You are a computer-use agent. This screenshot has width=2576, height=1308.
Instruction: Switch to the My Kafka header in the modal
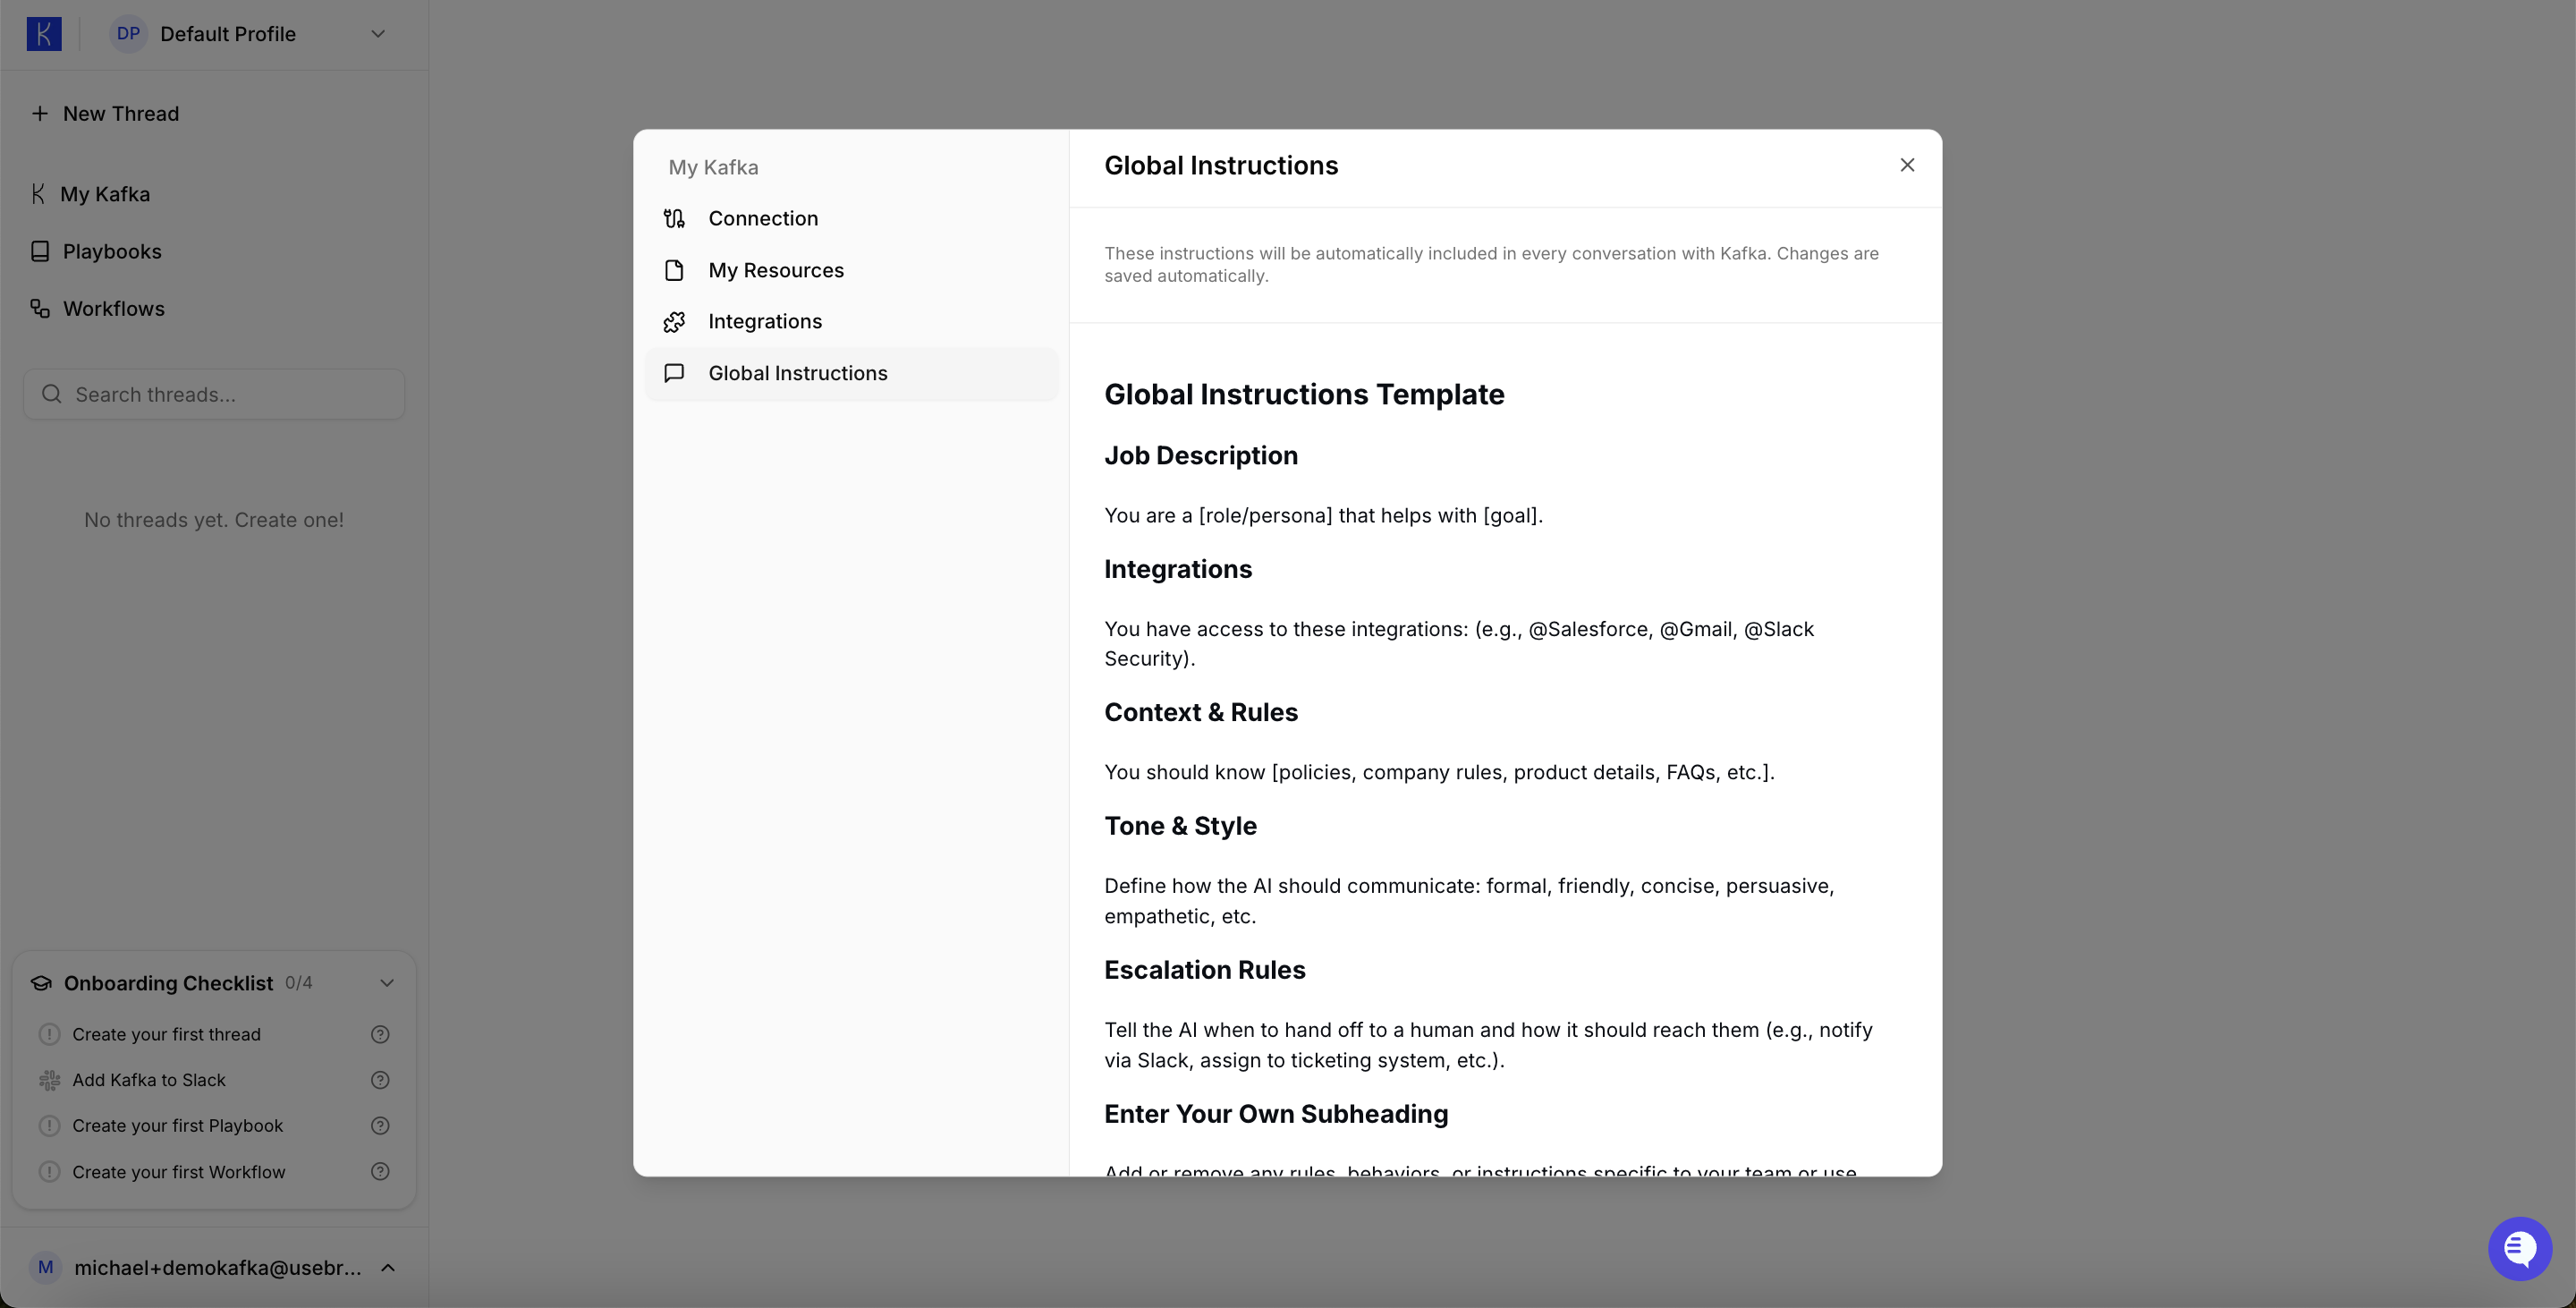(713, 167)
